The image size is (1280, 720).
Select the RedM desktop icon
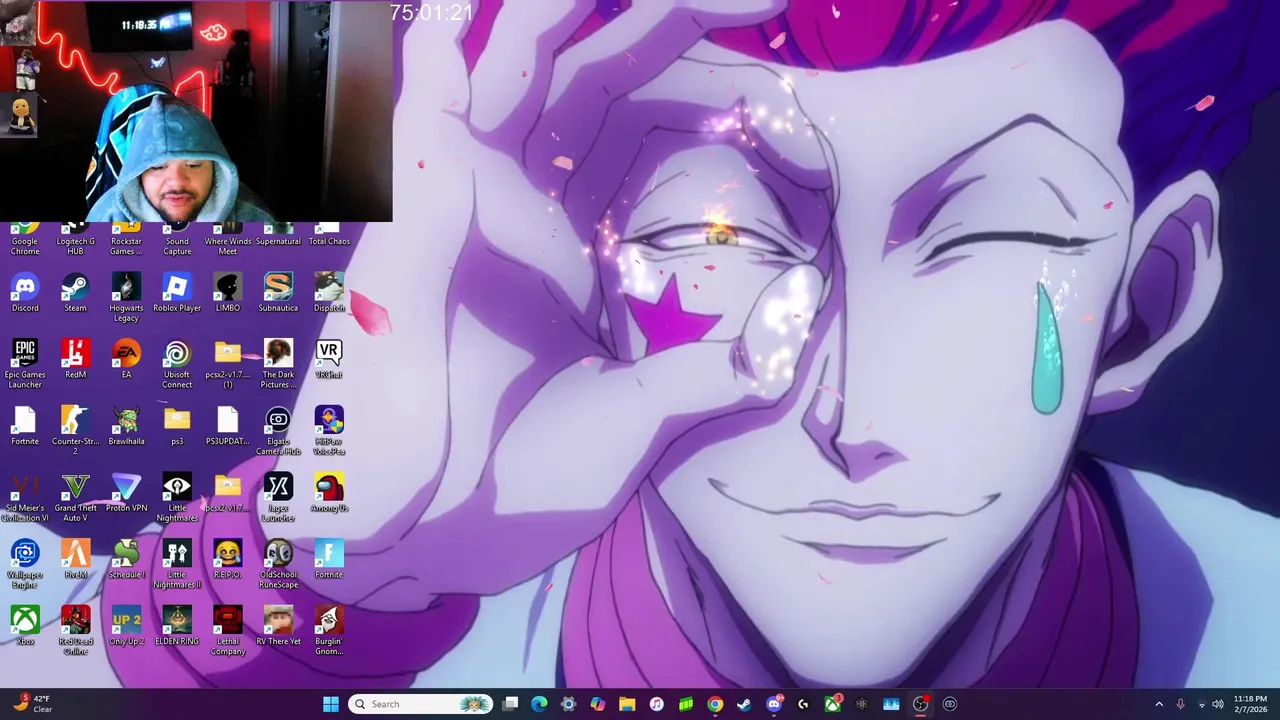pyautogui.click(x=75, y=360)
